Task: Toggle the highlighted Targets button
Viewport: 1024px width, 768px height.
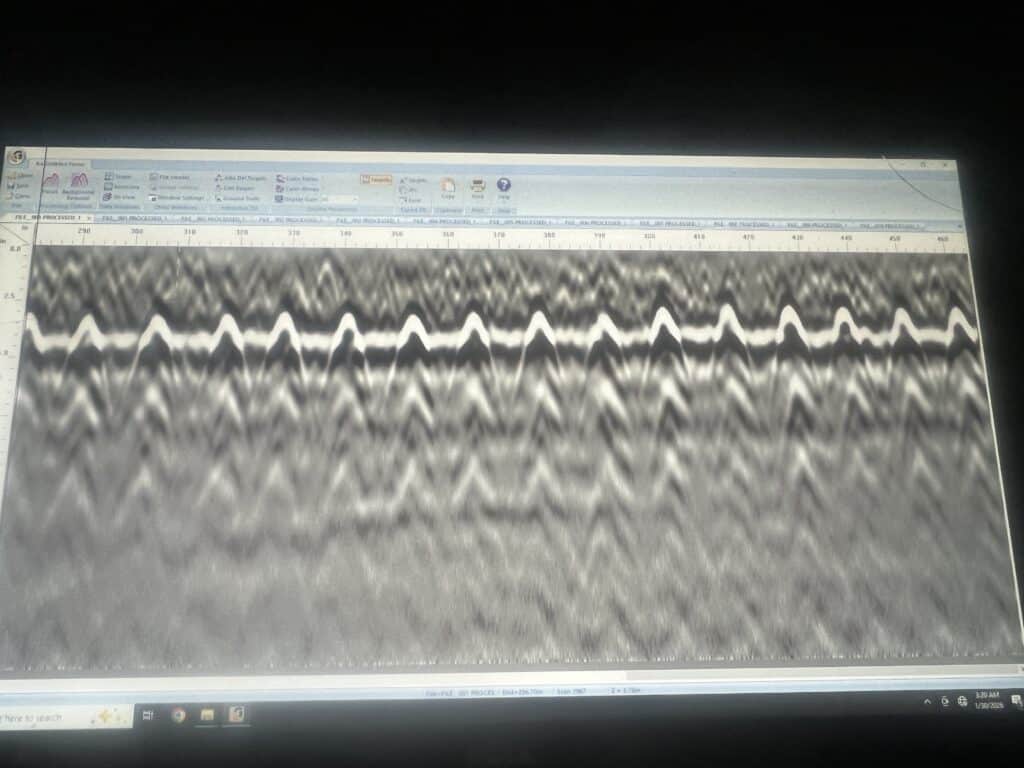Action: (376, 180)
